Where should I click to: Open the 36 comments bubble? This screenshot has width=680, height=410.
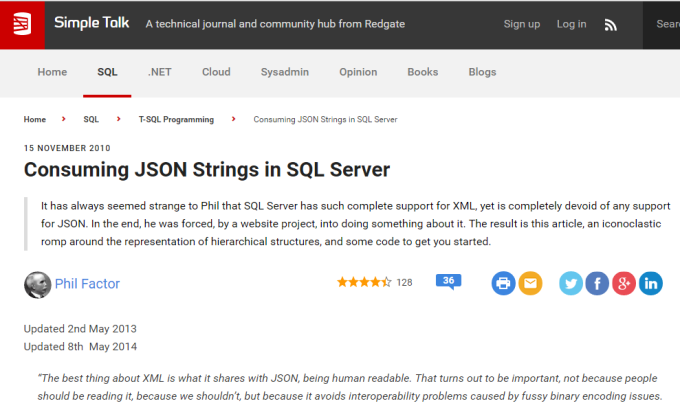tap(448, 282)
